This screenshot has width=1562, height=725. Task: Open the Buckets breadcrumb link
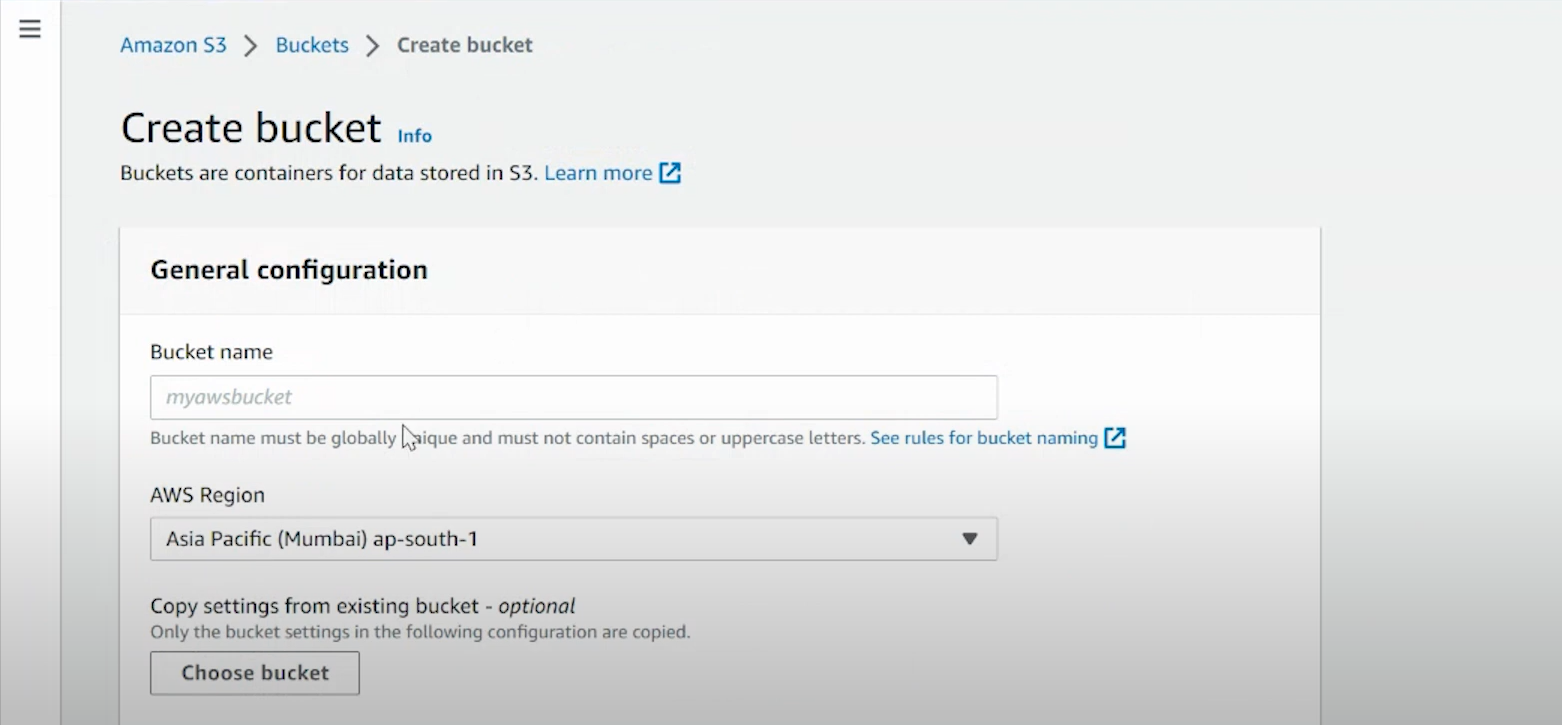pyautogui.click(x=312, y=45)
